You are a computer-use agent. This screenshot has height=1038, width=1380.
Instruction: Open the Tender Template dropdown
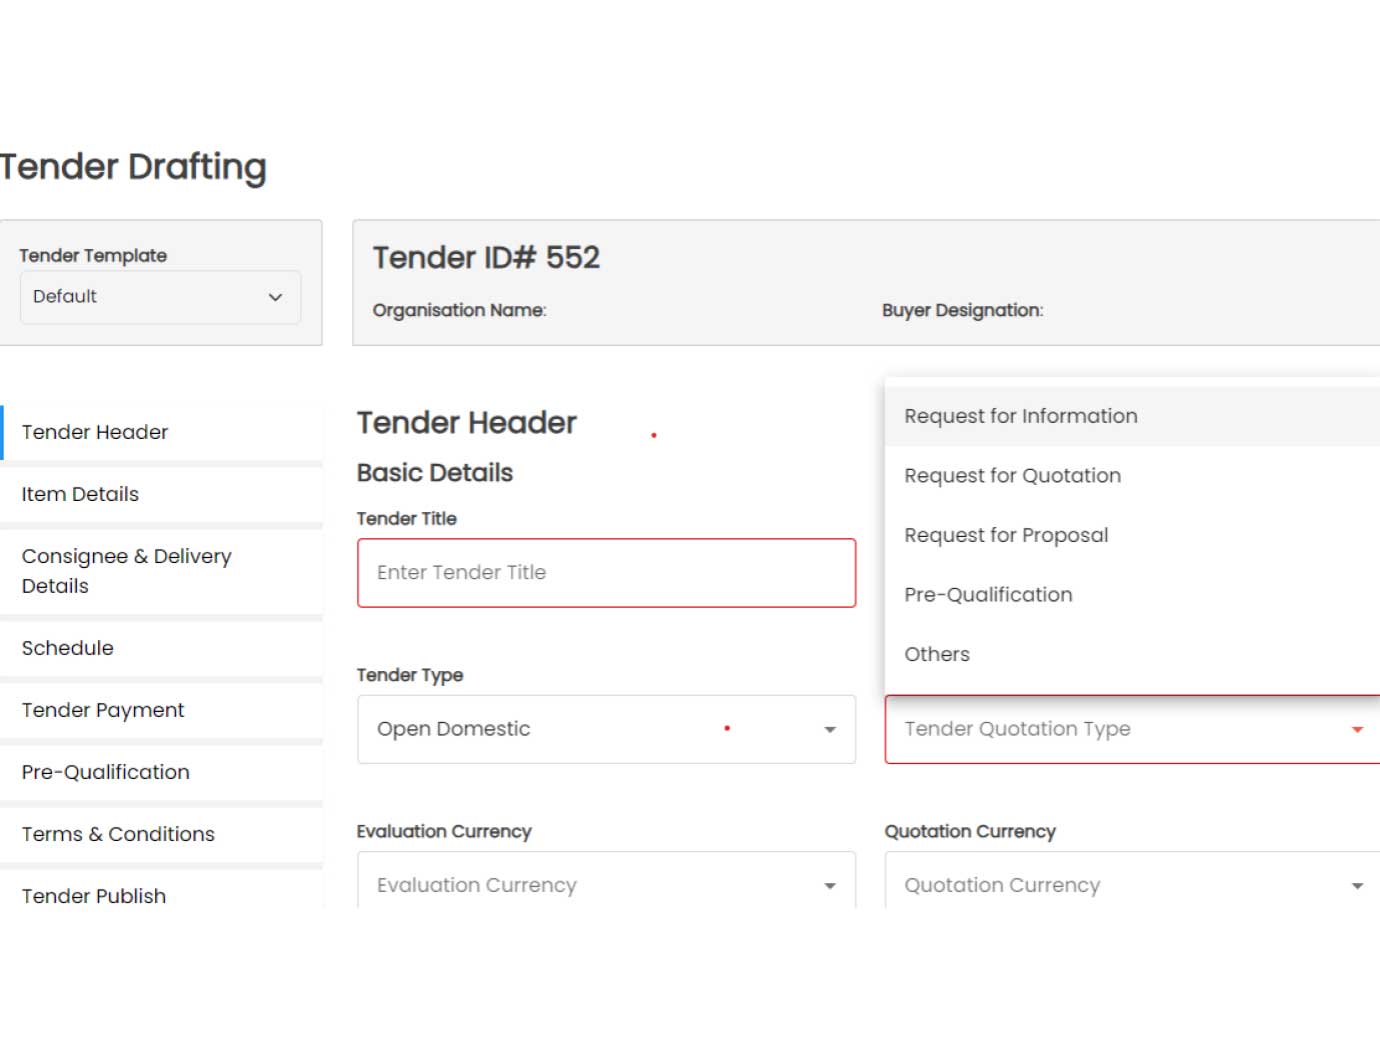click(x=160, y=297)
